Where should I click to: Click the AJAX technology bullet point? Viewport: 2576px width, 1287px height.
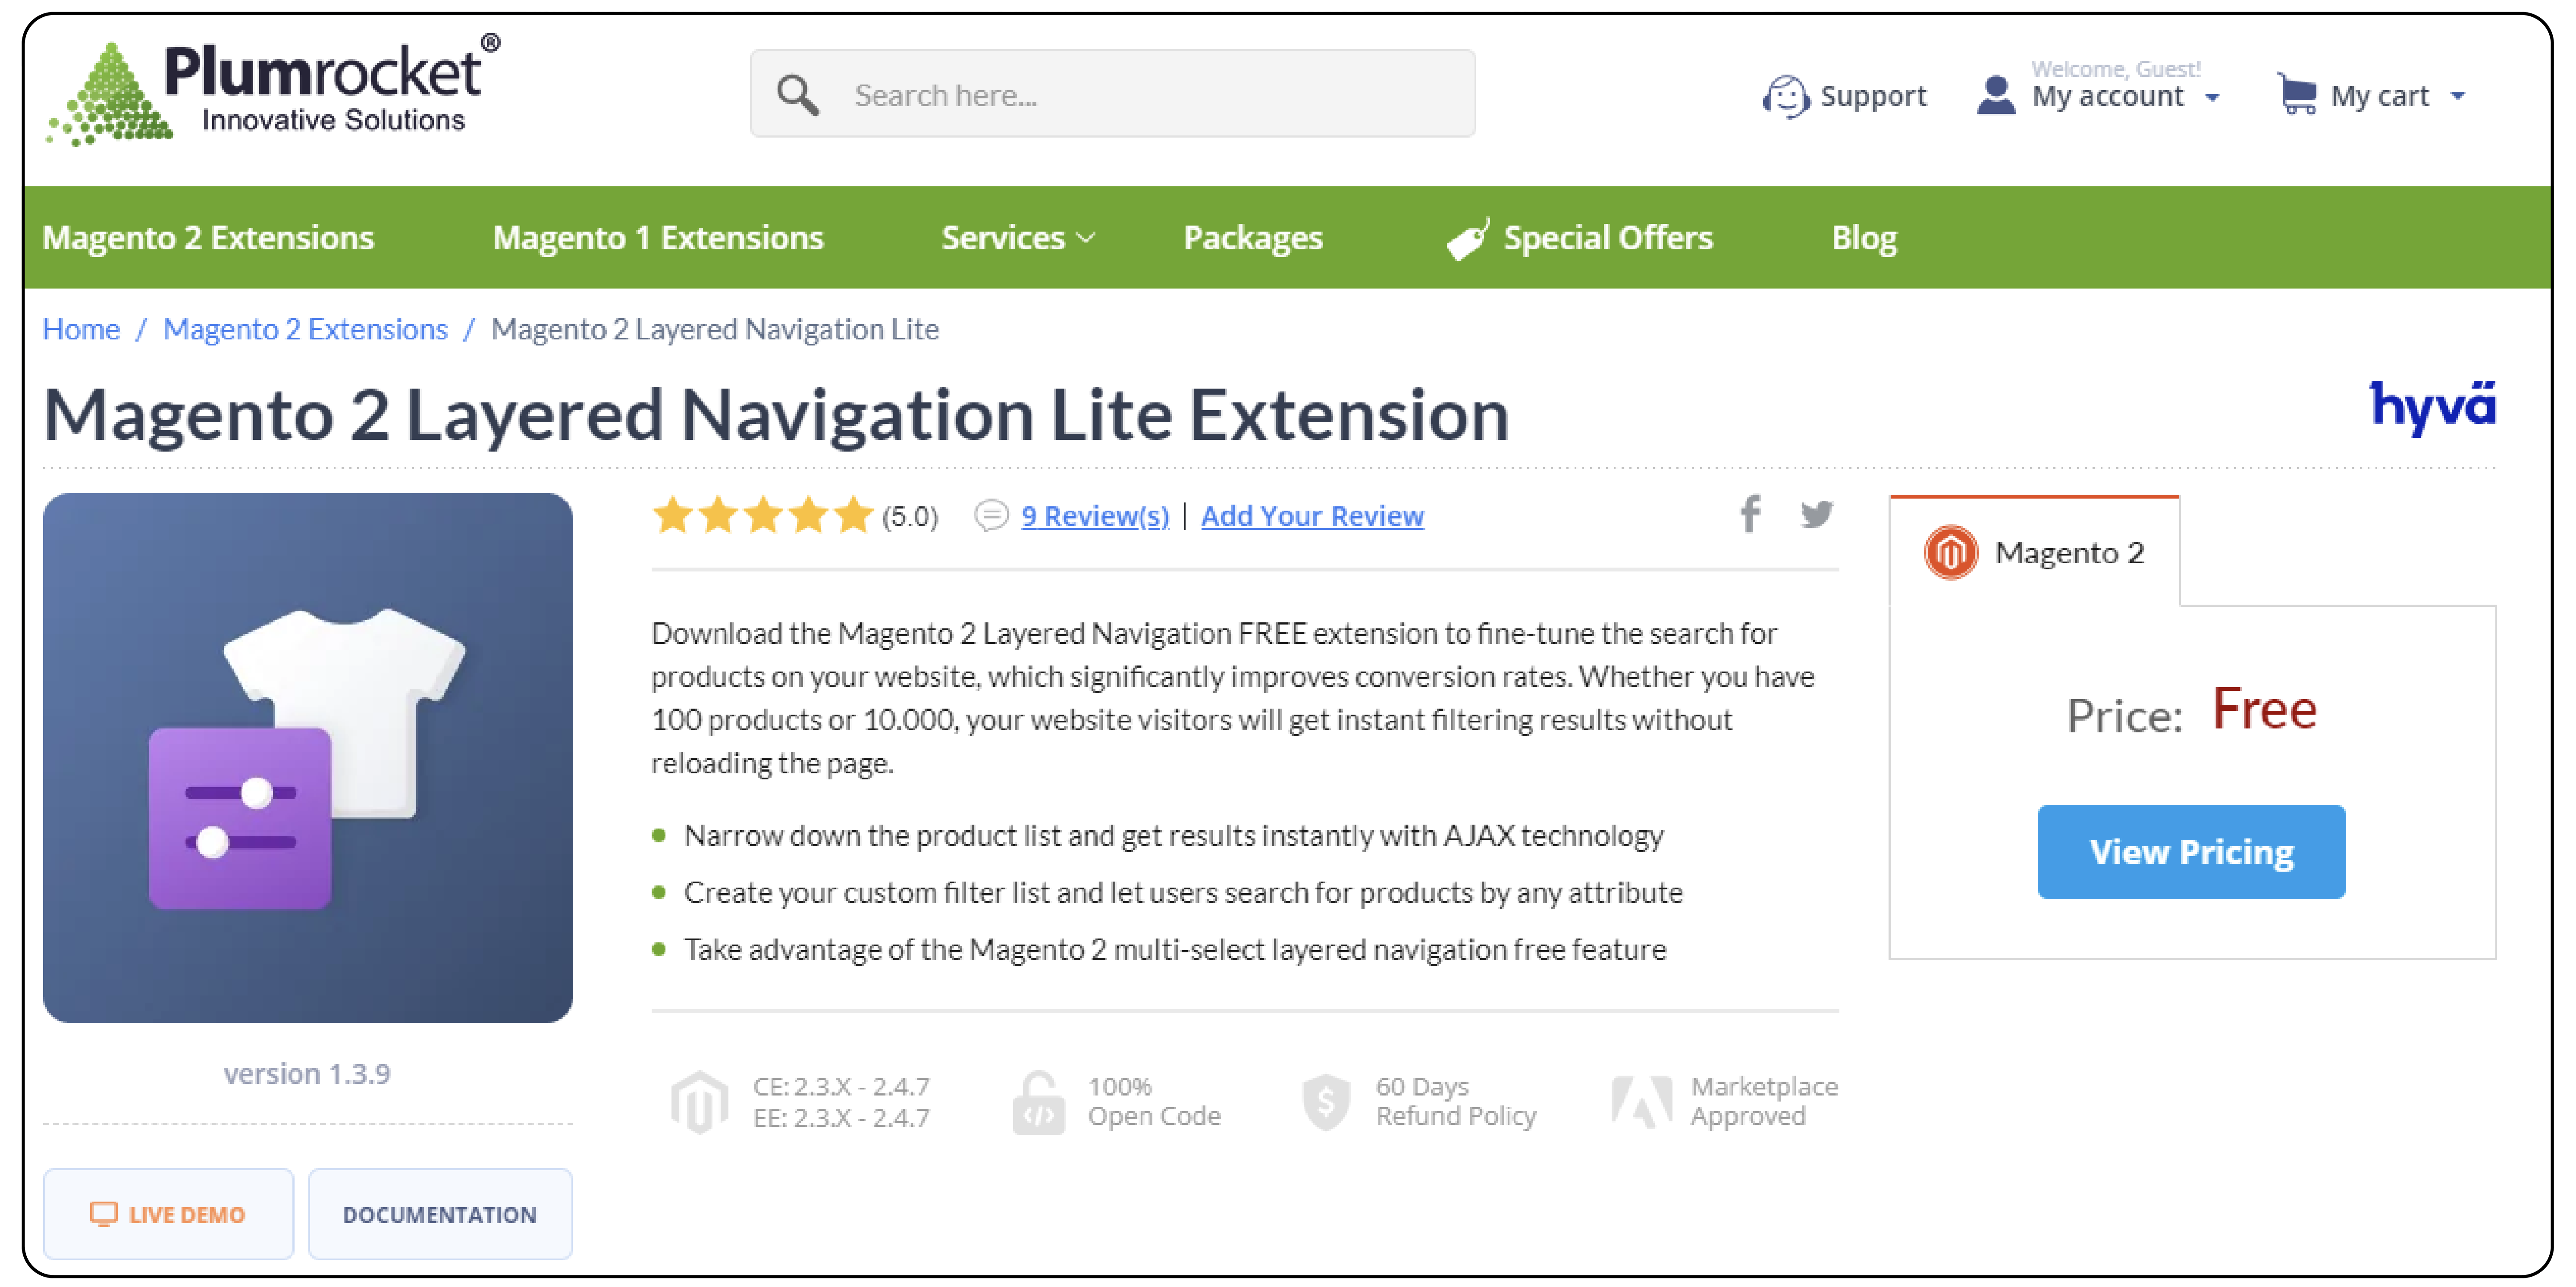tap(1173, 836)
